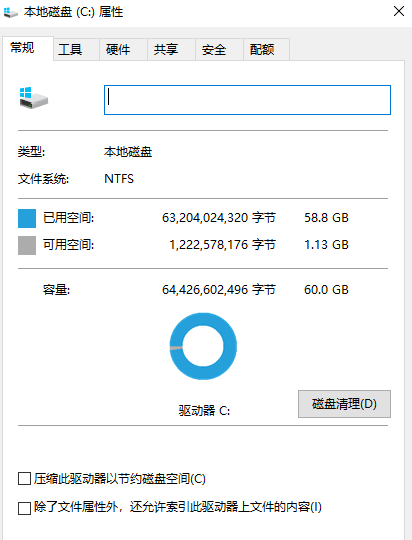The width and height of the screenshot is (412, 540).
Task: Click the 磁盘清理(D) button
Action: [x=344, y=404]
